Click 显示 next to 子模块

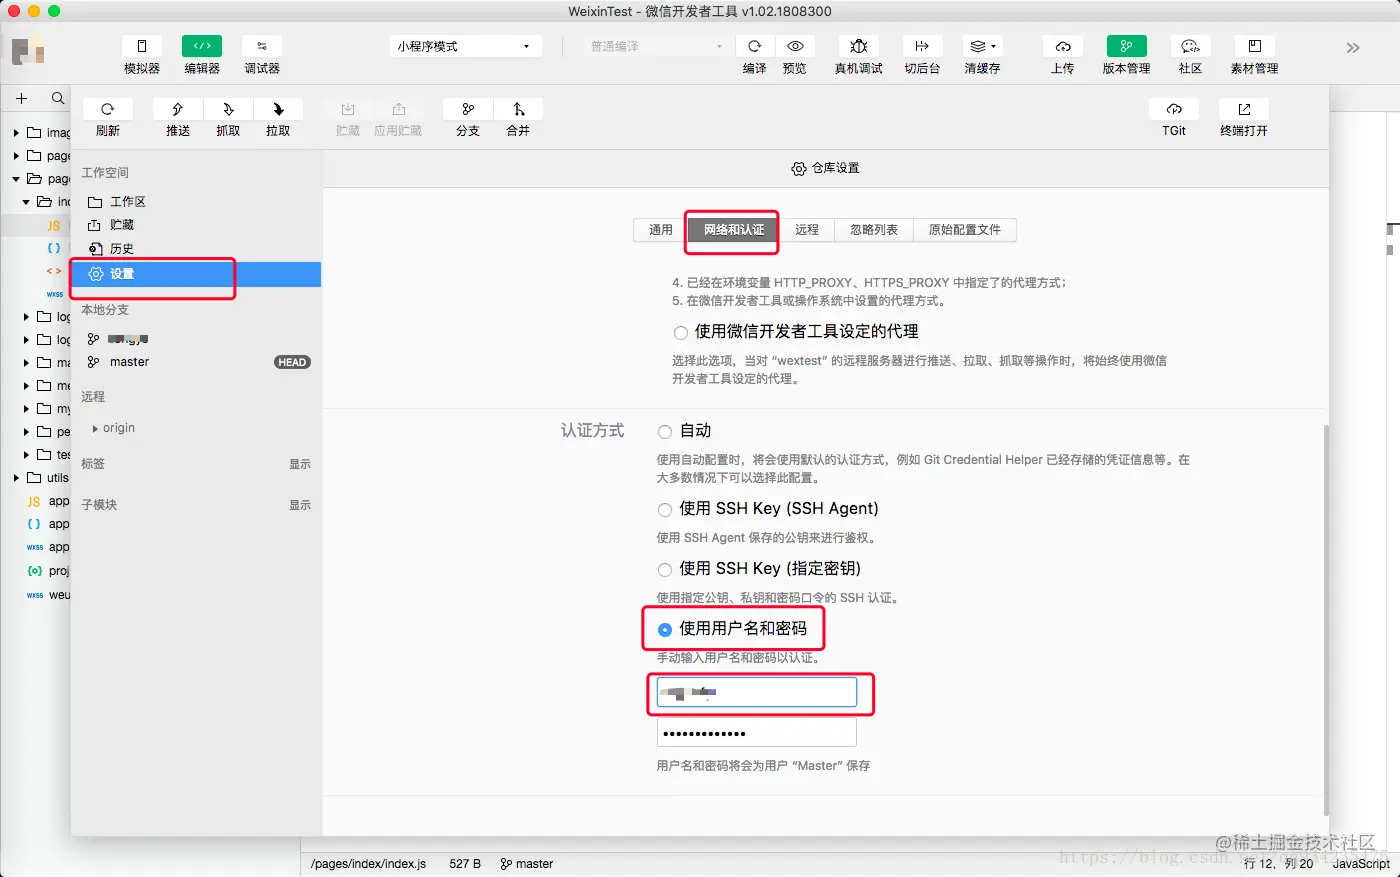300,505
